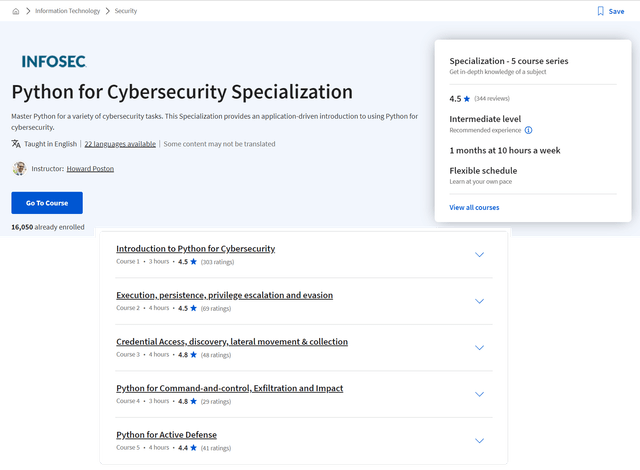Open Information Technology breadcrumb

click(x=66, y=11)
